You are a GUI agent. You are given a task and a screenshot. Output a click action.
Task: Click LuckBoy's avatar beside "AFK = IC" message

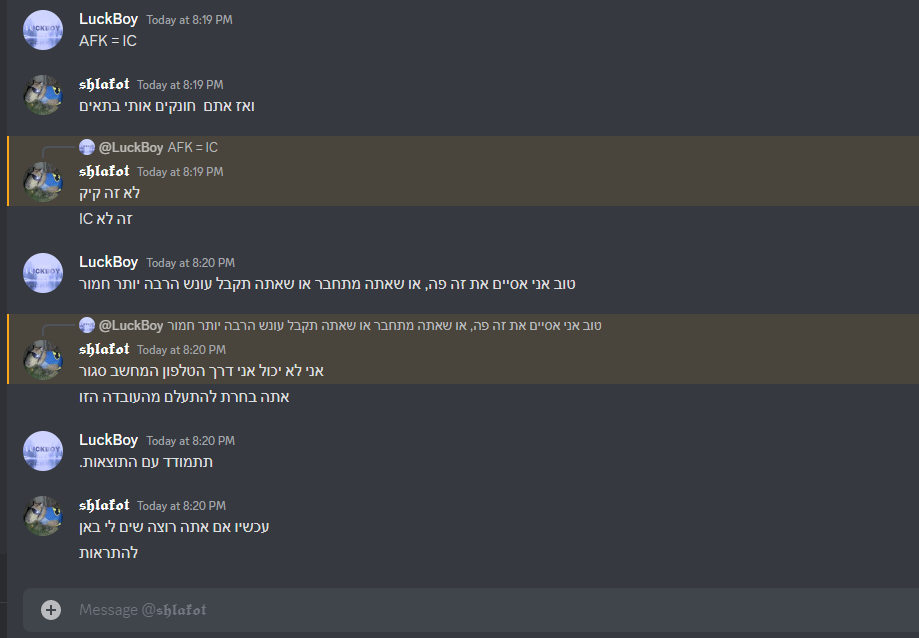(x=43, y=30)
